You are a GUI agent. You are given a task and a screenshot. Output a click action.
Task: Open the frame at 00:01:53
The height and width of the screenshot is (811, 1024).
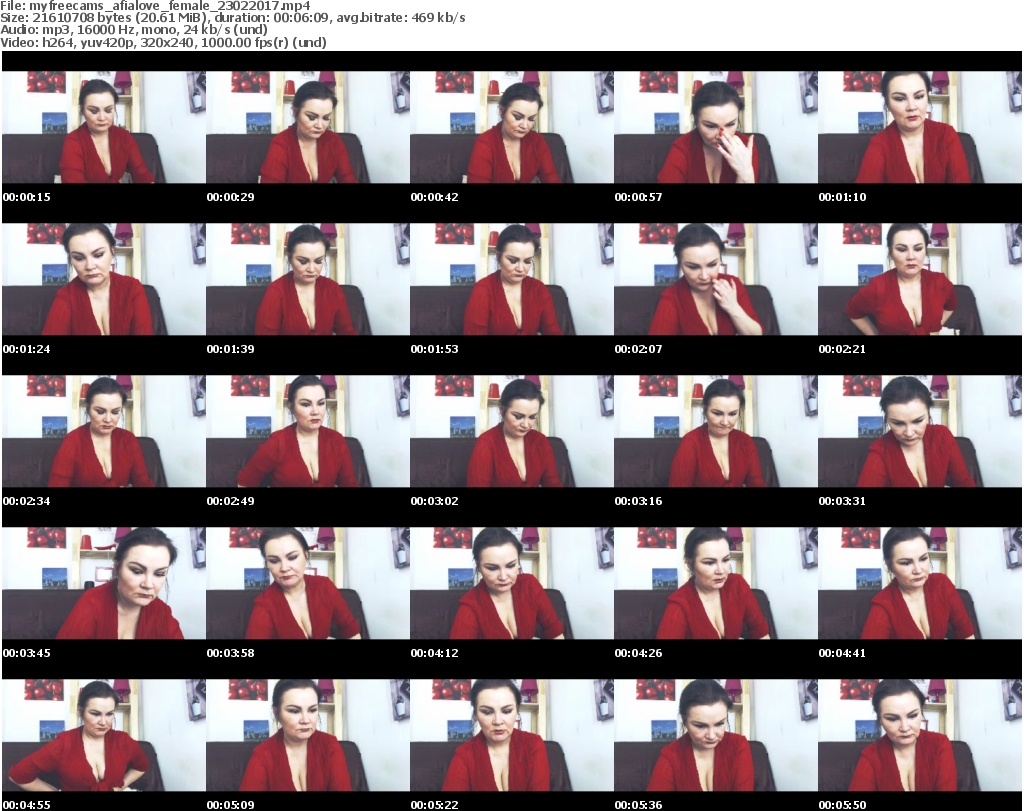pos(512,279)
